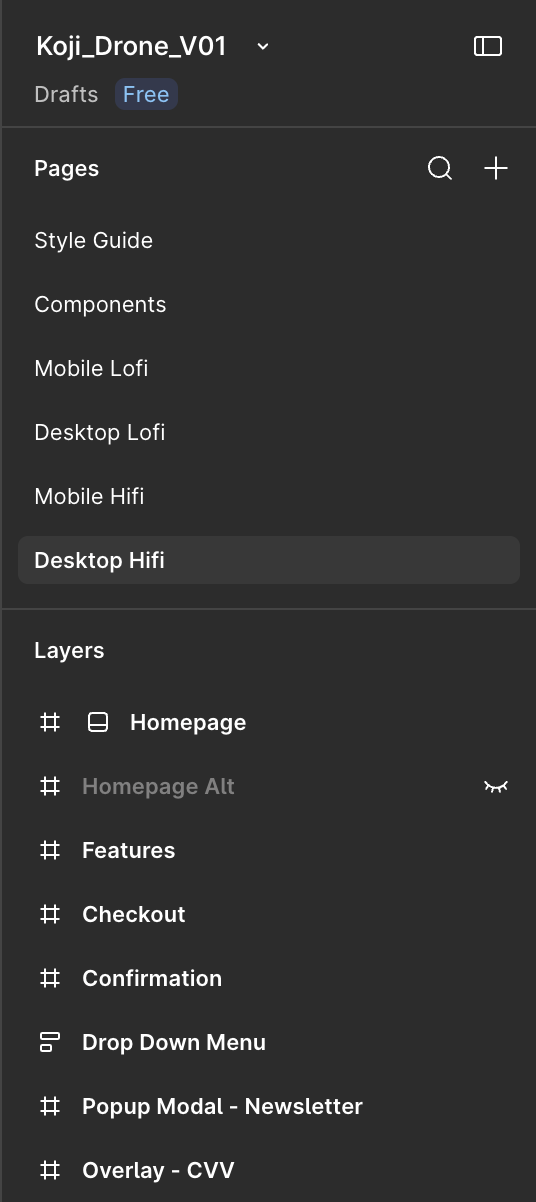Image resolution: width=536 pixels, height=1202 pixels.
Task: Select the Homepage Alt layer name
Action: (x=158, y=786)
